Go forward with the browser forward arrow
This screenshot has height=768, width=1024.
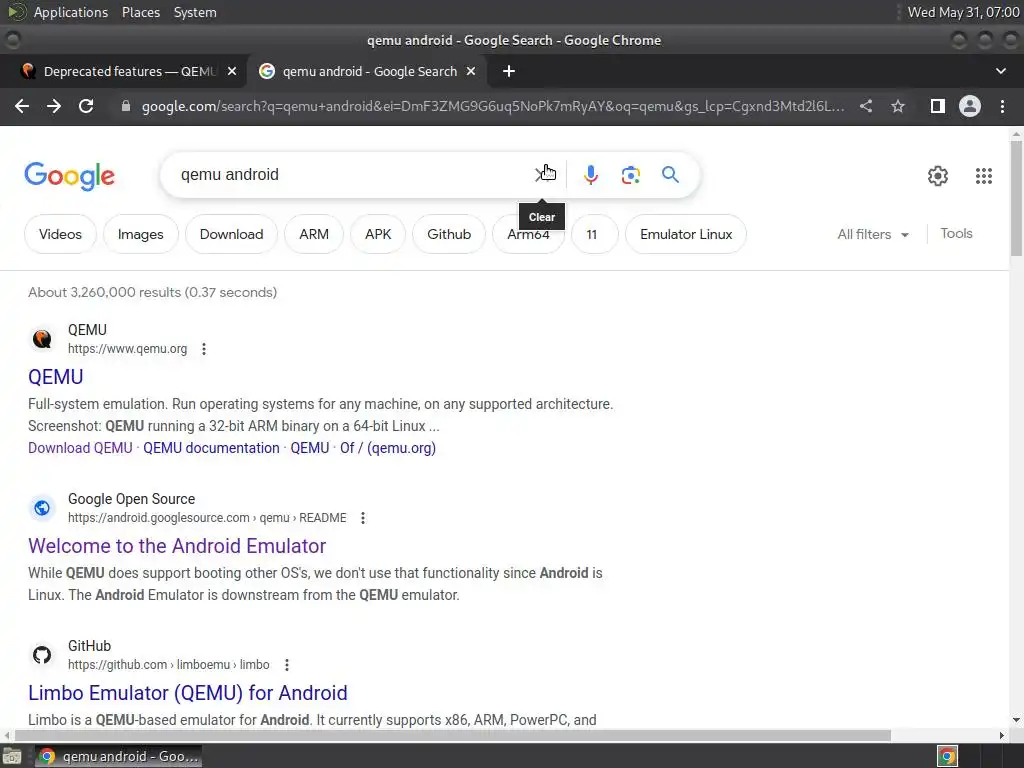click(x=54, y=106)
